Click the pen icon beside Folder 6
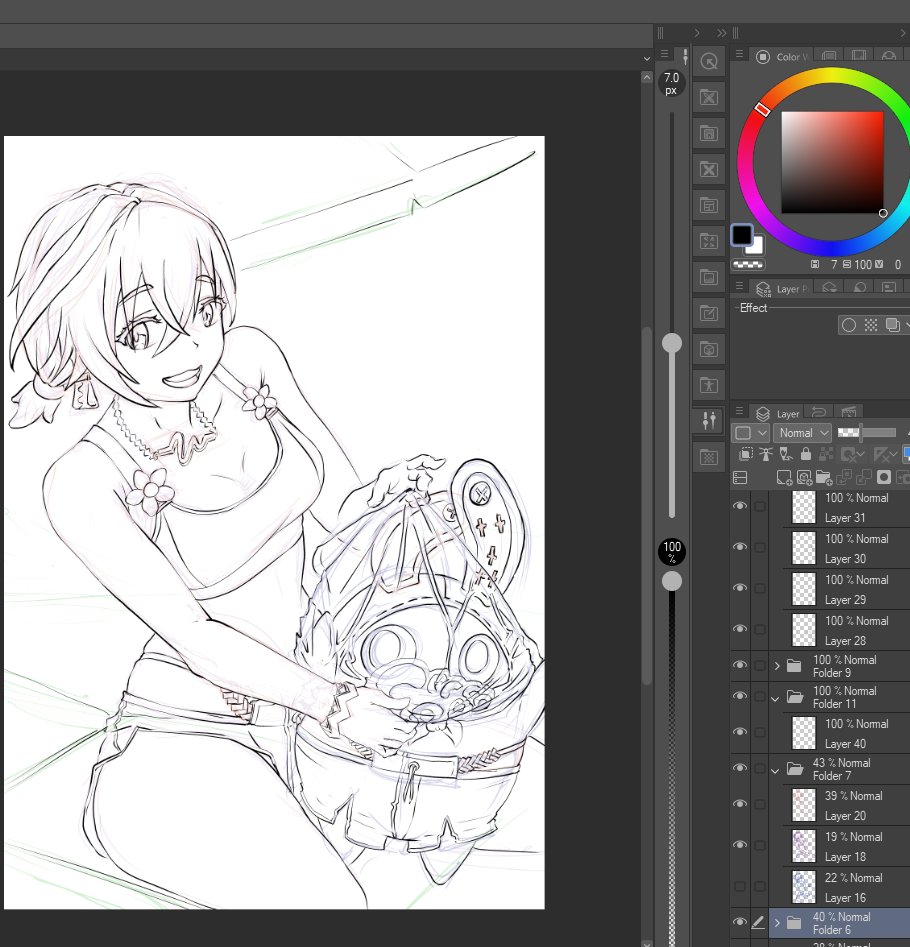The image size is (910, 947). (x=758, y=922)
